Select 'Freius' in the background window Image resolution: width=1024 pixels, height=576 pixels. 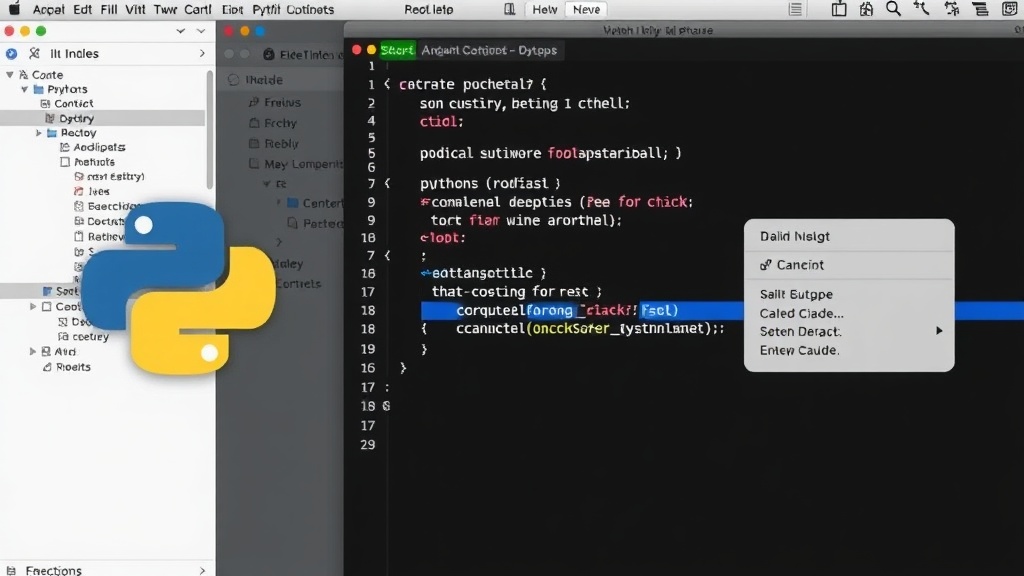click(282, 103)
